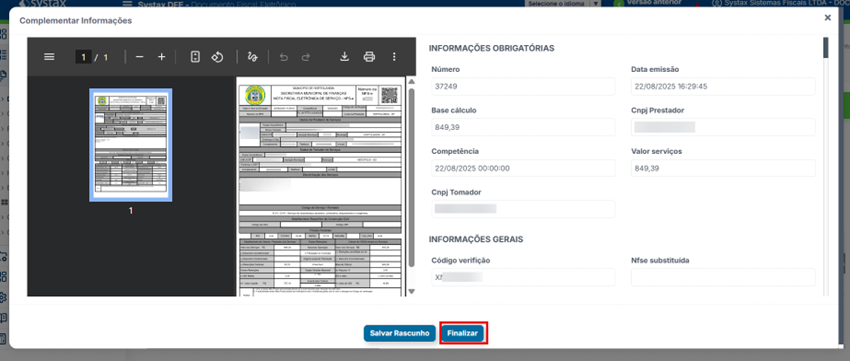850x361 pixels.
Task: Click the redo arrow in PDF toolbar
Action: tap(306, 57)
